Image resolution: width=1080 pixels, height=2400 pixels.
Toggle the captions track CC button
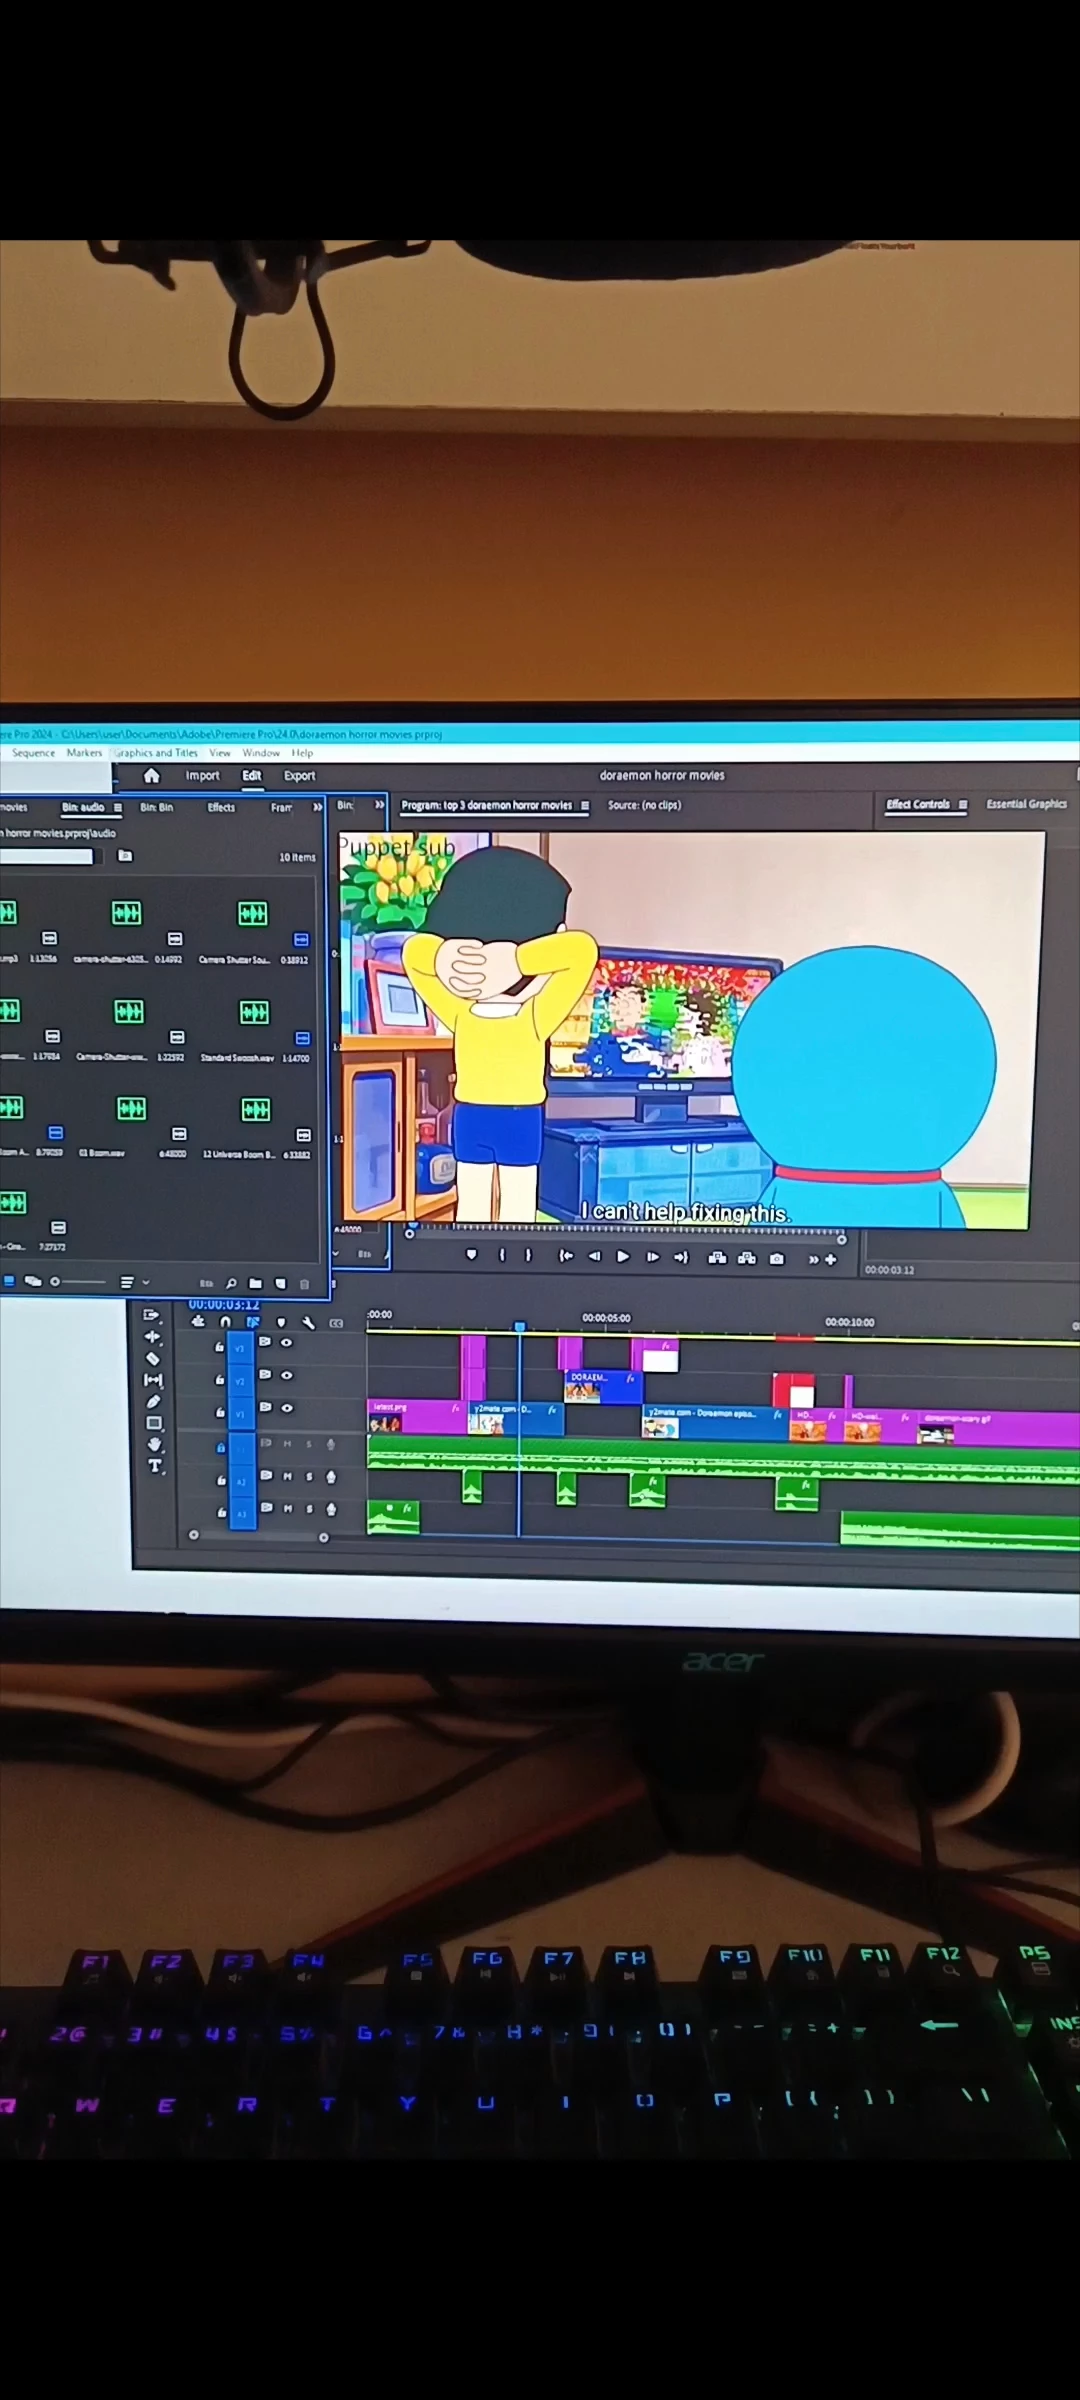point(337,1324)
